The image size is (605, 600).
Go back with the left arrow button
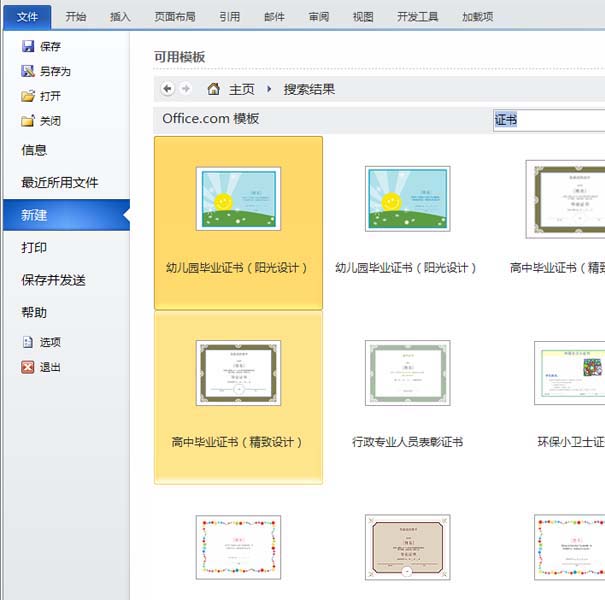click(167, 89)
